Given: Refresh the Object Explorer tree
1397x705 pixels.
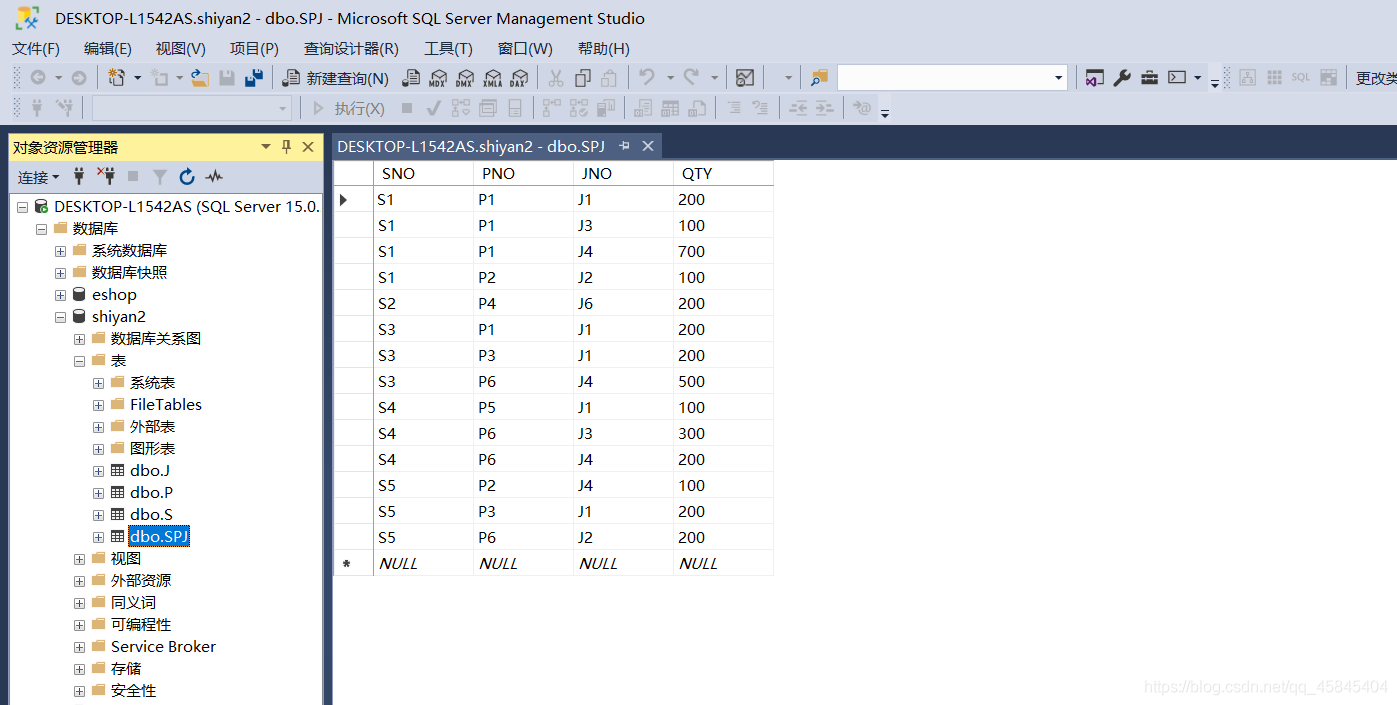Looking at the screenshot, I should click(187, 177).
